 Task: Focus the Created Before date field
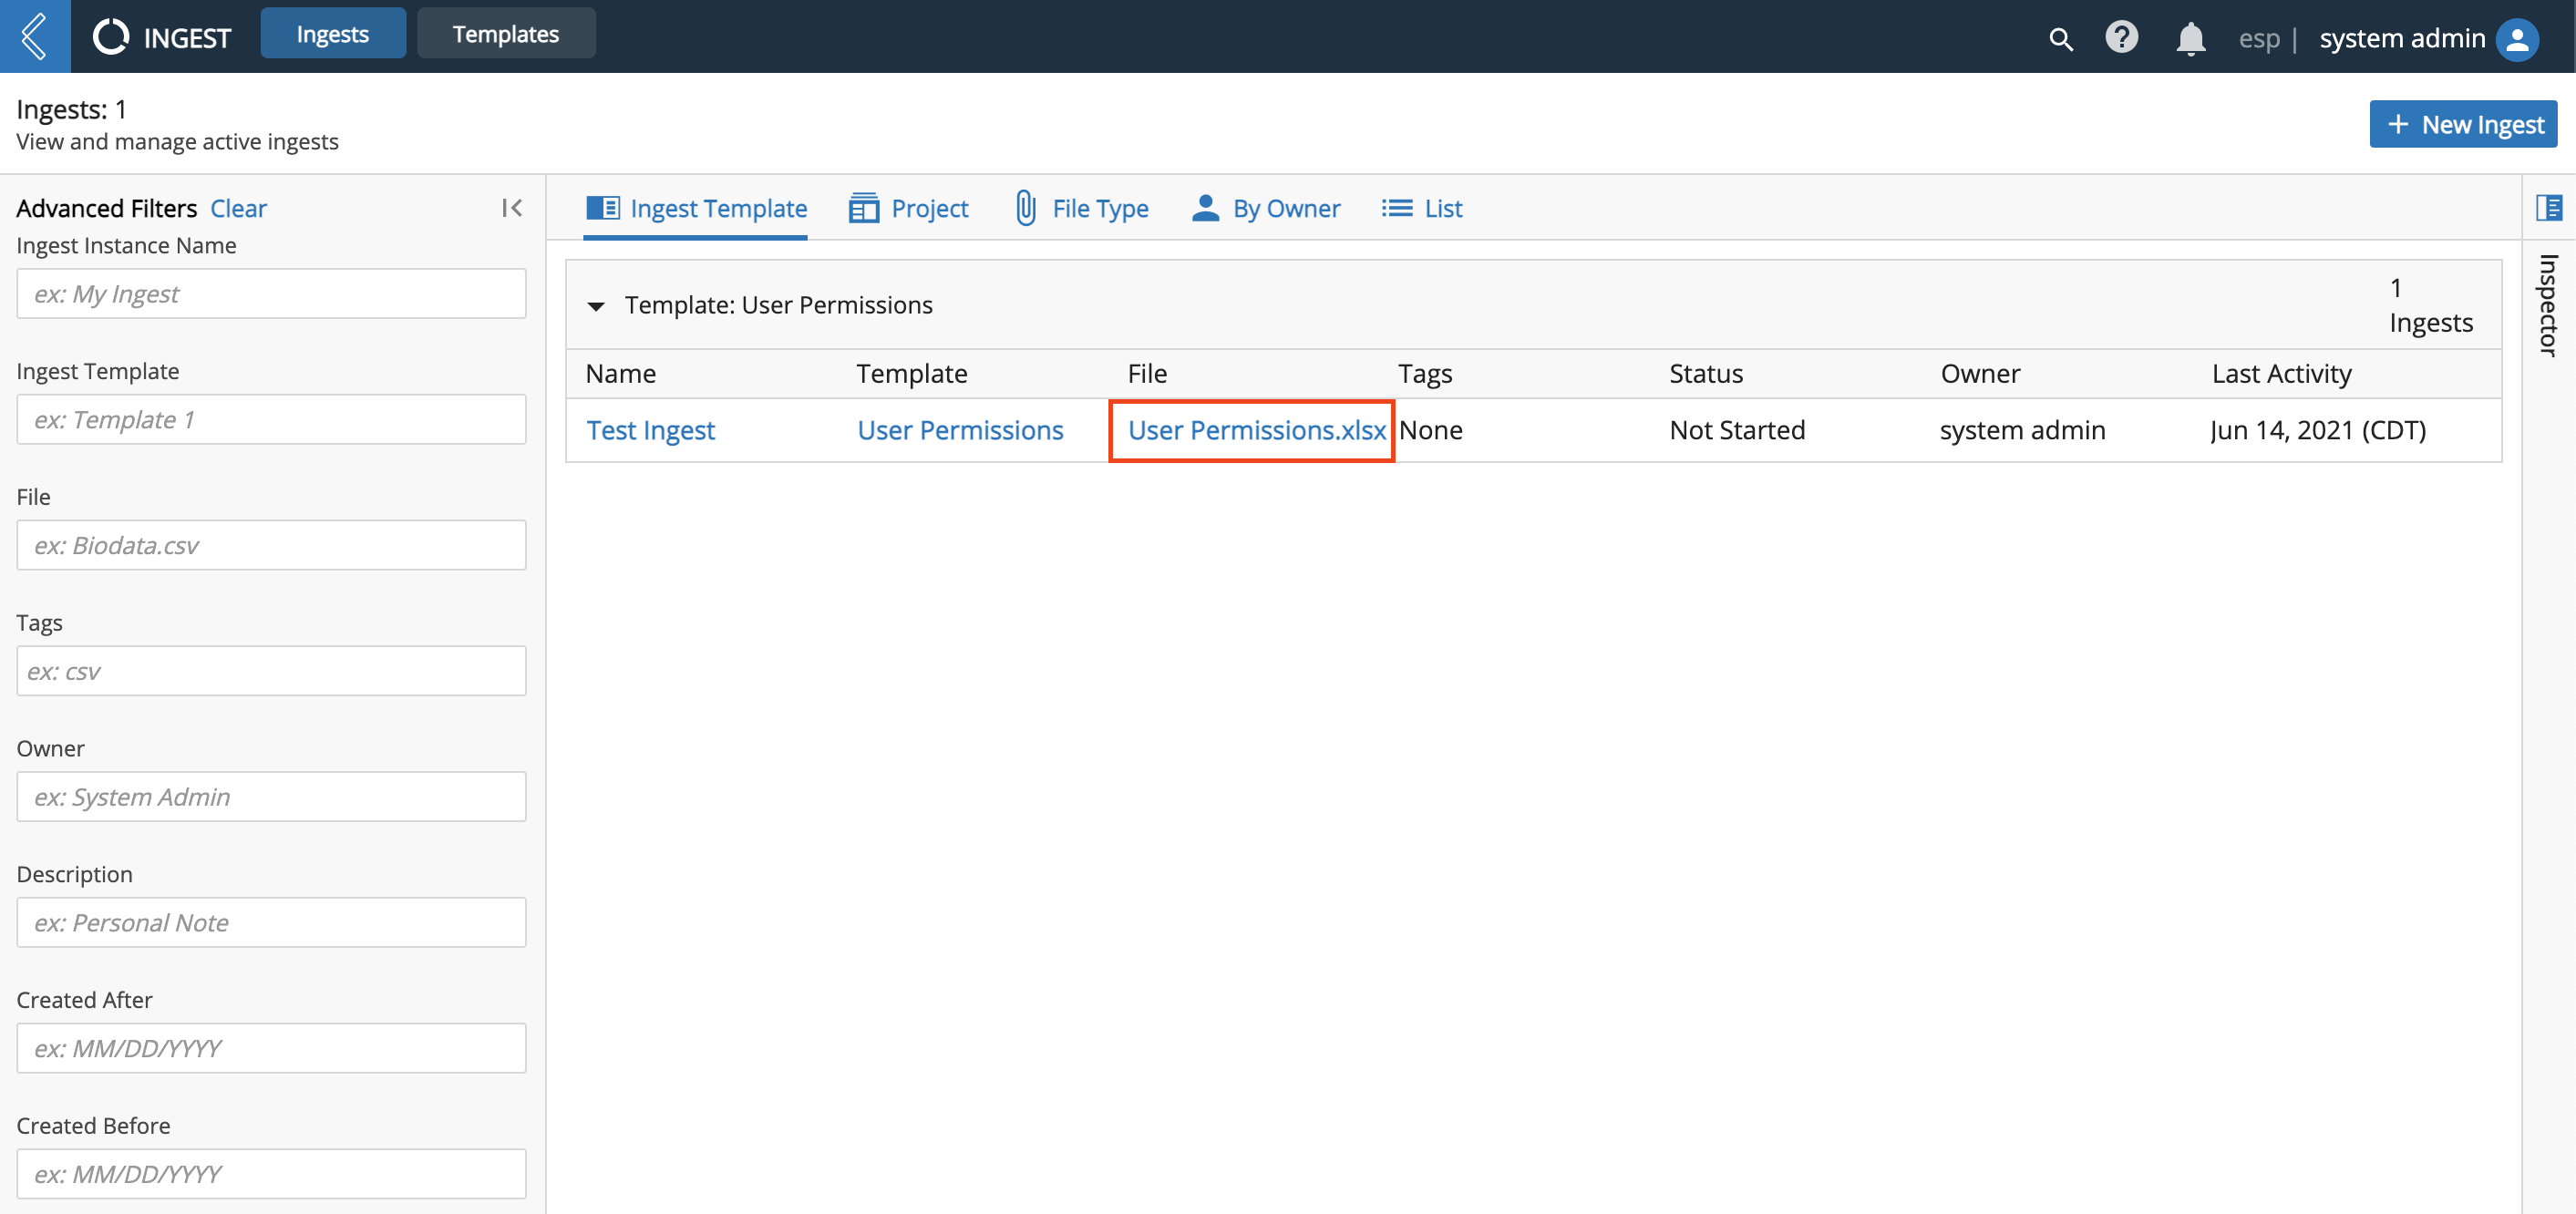[271, 1174]
